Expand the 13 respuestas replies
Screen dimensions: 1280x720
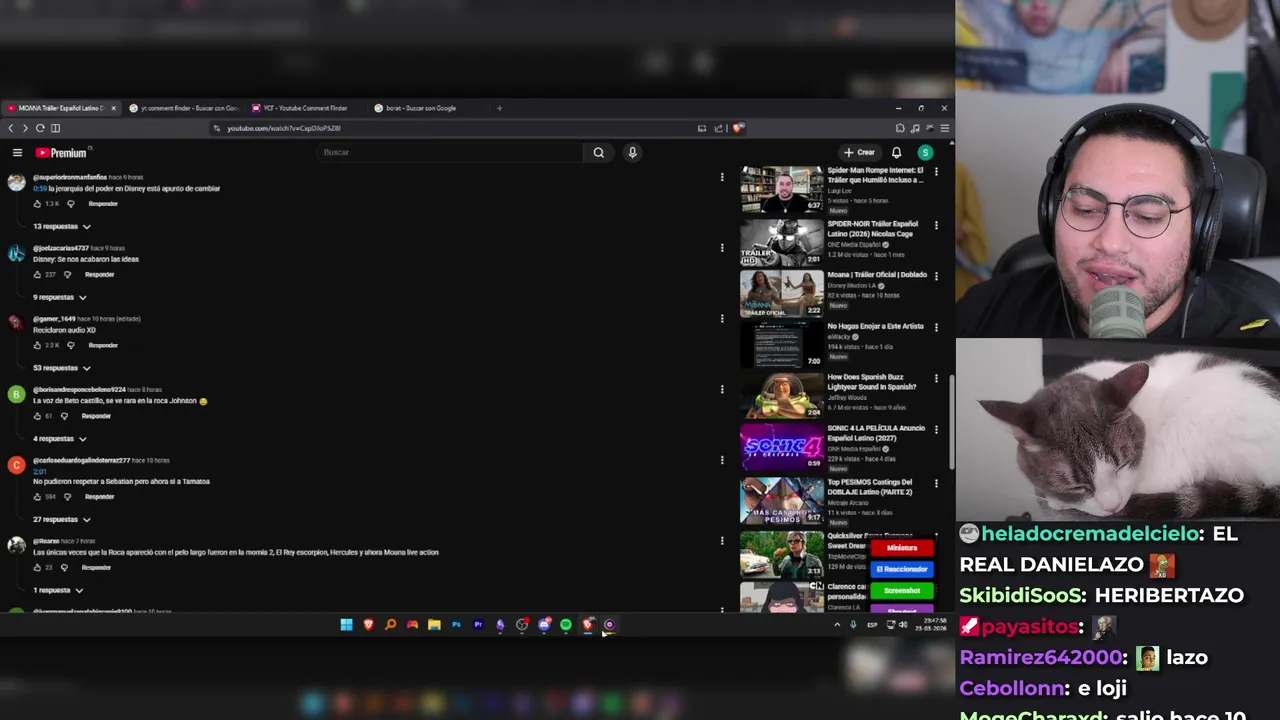(x=62, y=227)
